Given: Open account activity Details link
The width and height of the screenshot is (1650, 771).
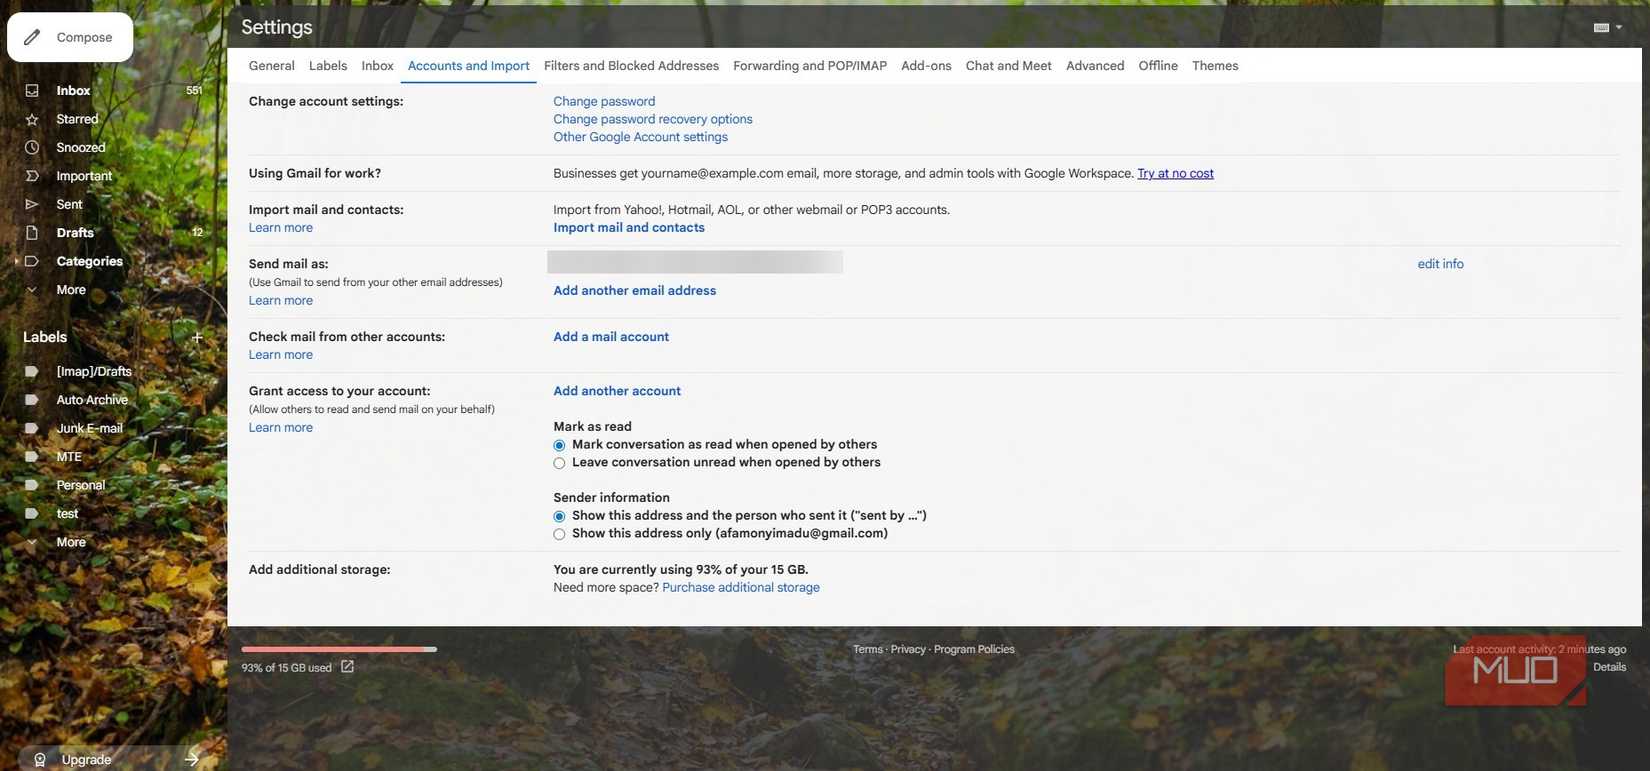Looking at the screenshot, I should coord(1609,668).
